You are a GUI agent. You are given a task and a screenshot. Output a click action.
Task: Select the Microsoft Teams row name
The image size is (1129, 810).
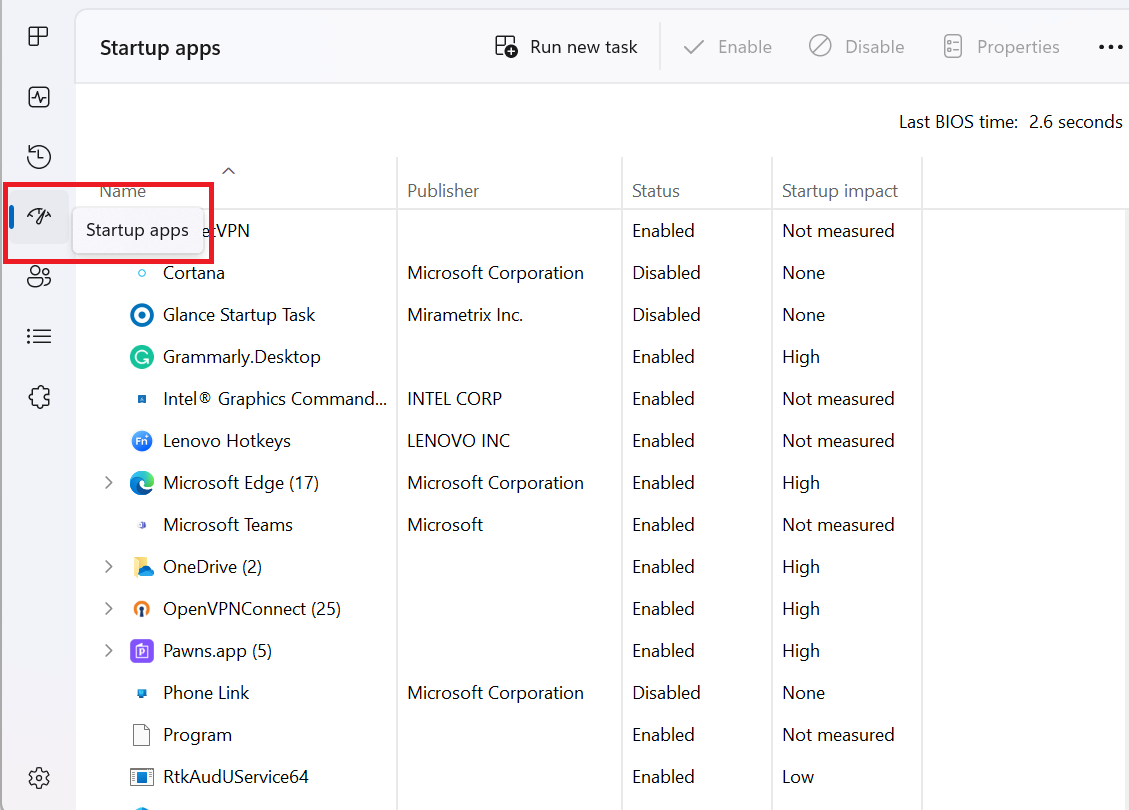point(228,525)
